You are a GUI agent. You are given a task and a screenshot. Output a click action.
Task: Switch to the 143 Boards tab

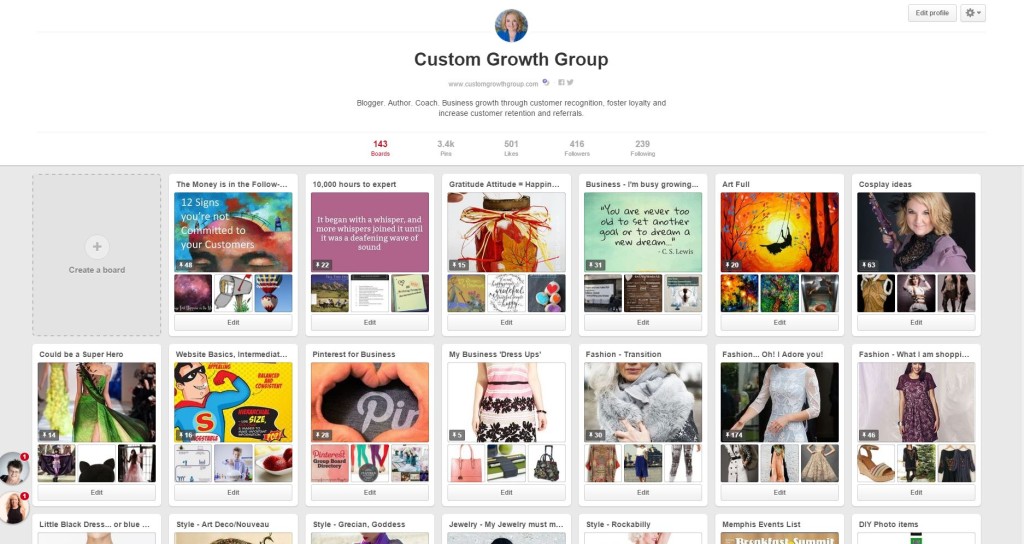coord(380,148)
